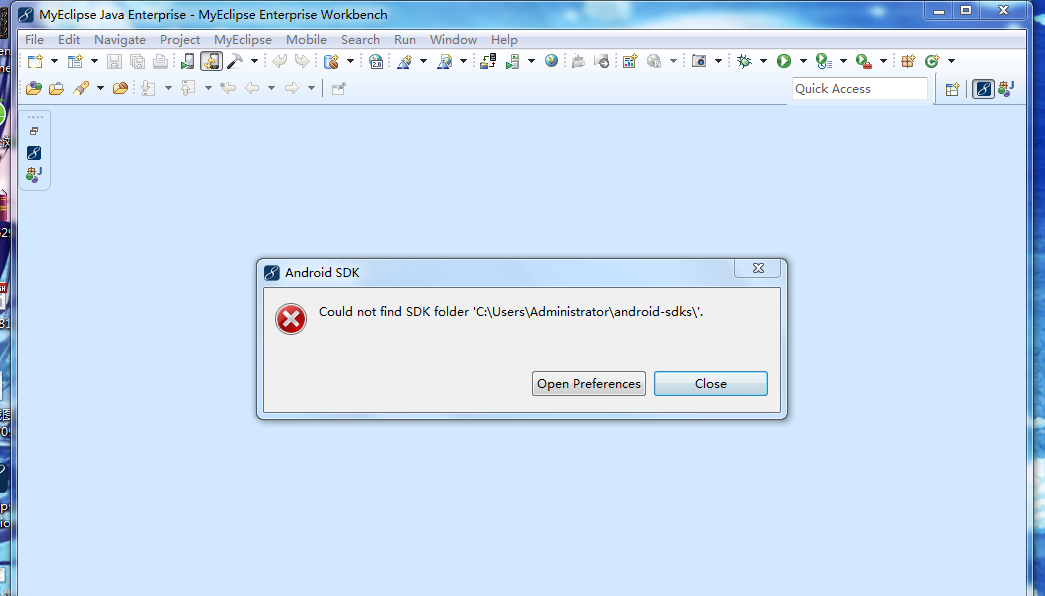This screenshot has height=596, width=1045.
Task: Click the green New Java Class icon
Action: (932, 61)
